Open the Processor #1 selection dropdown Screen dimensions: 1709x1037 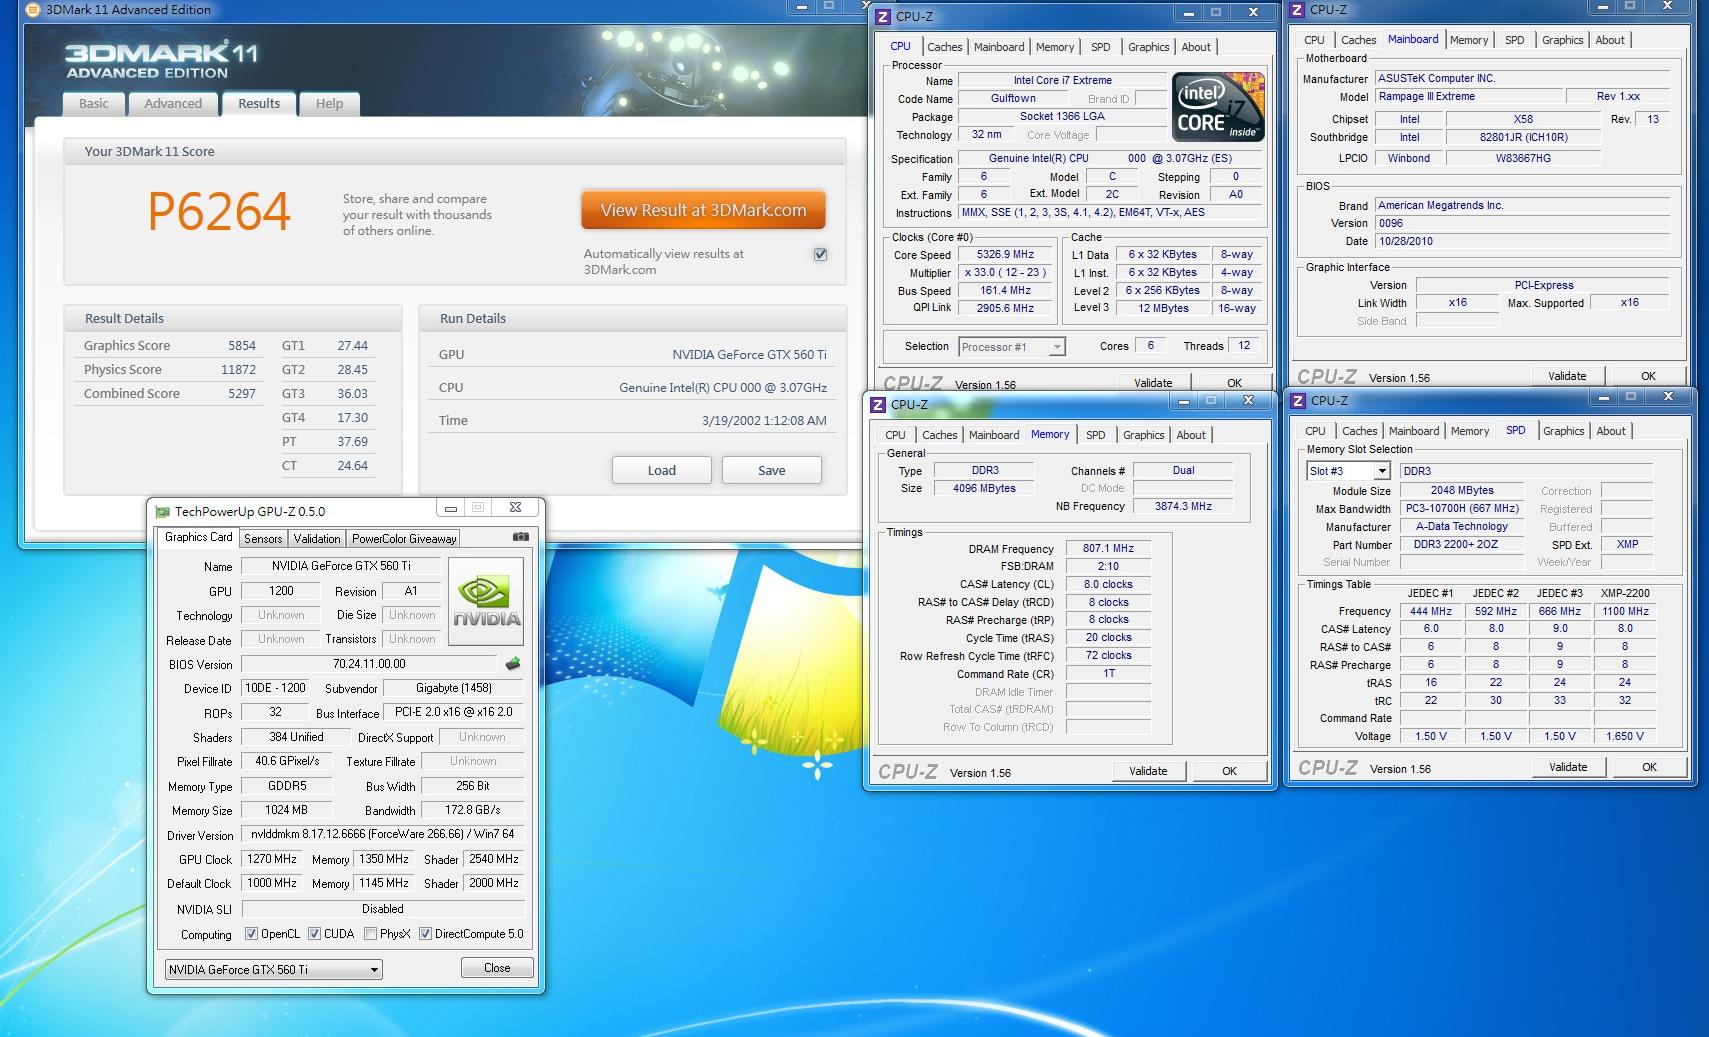point(1056,347)
